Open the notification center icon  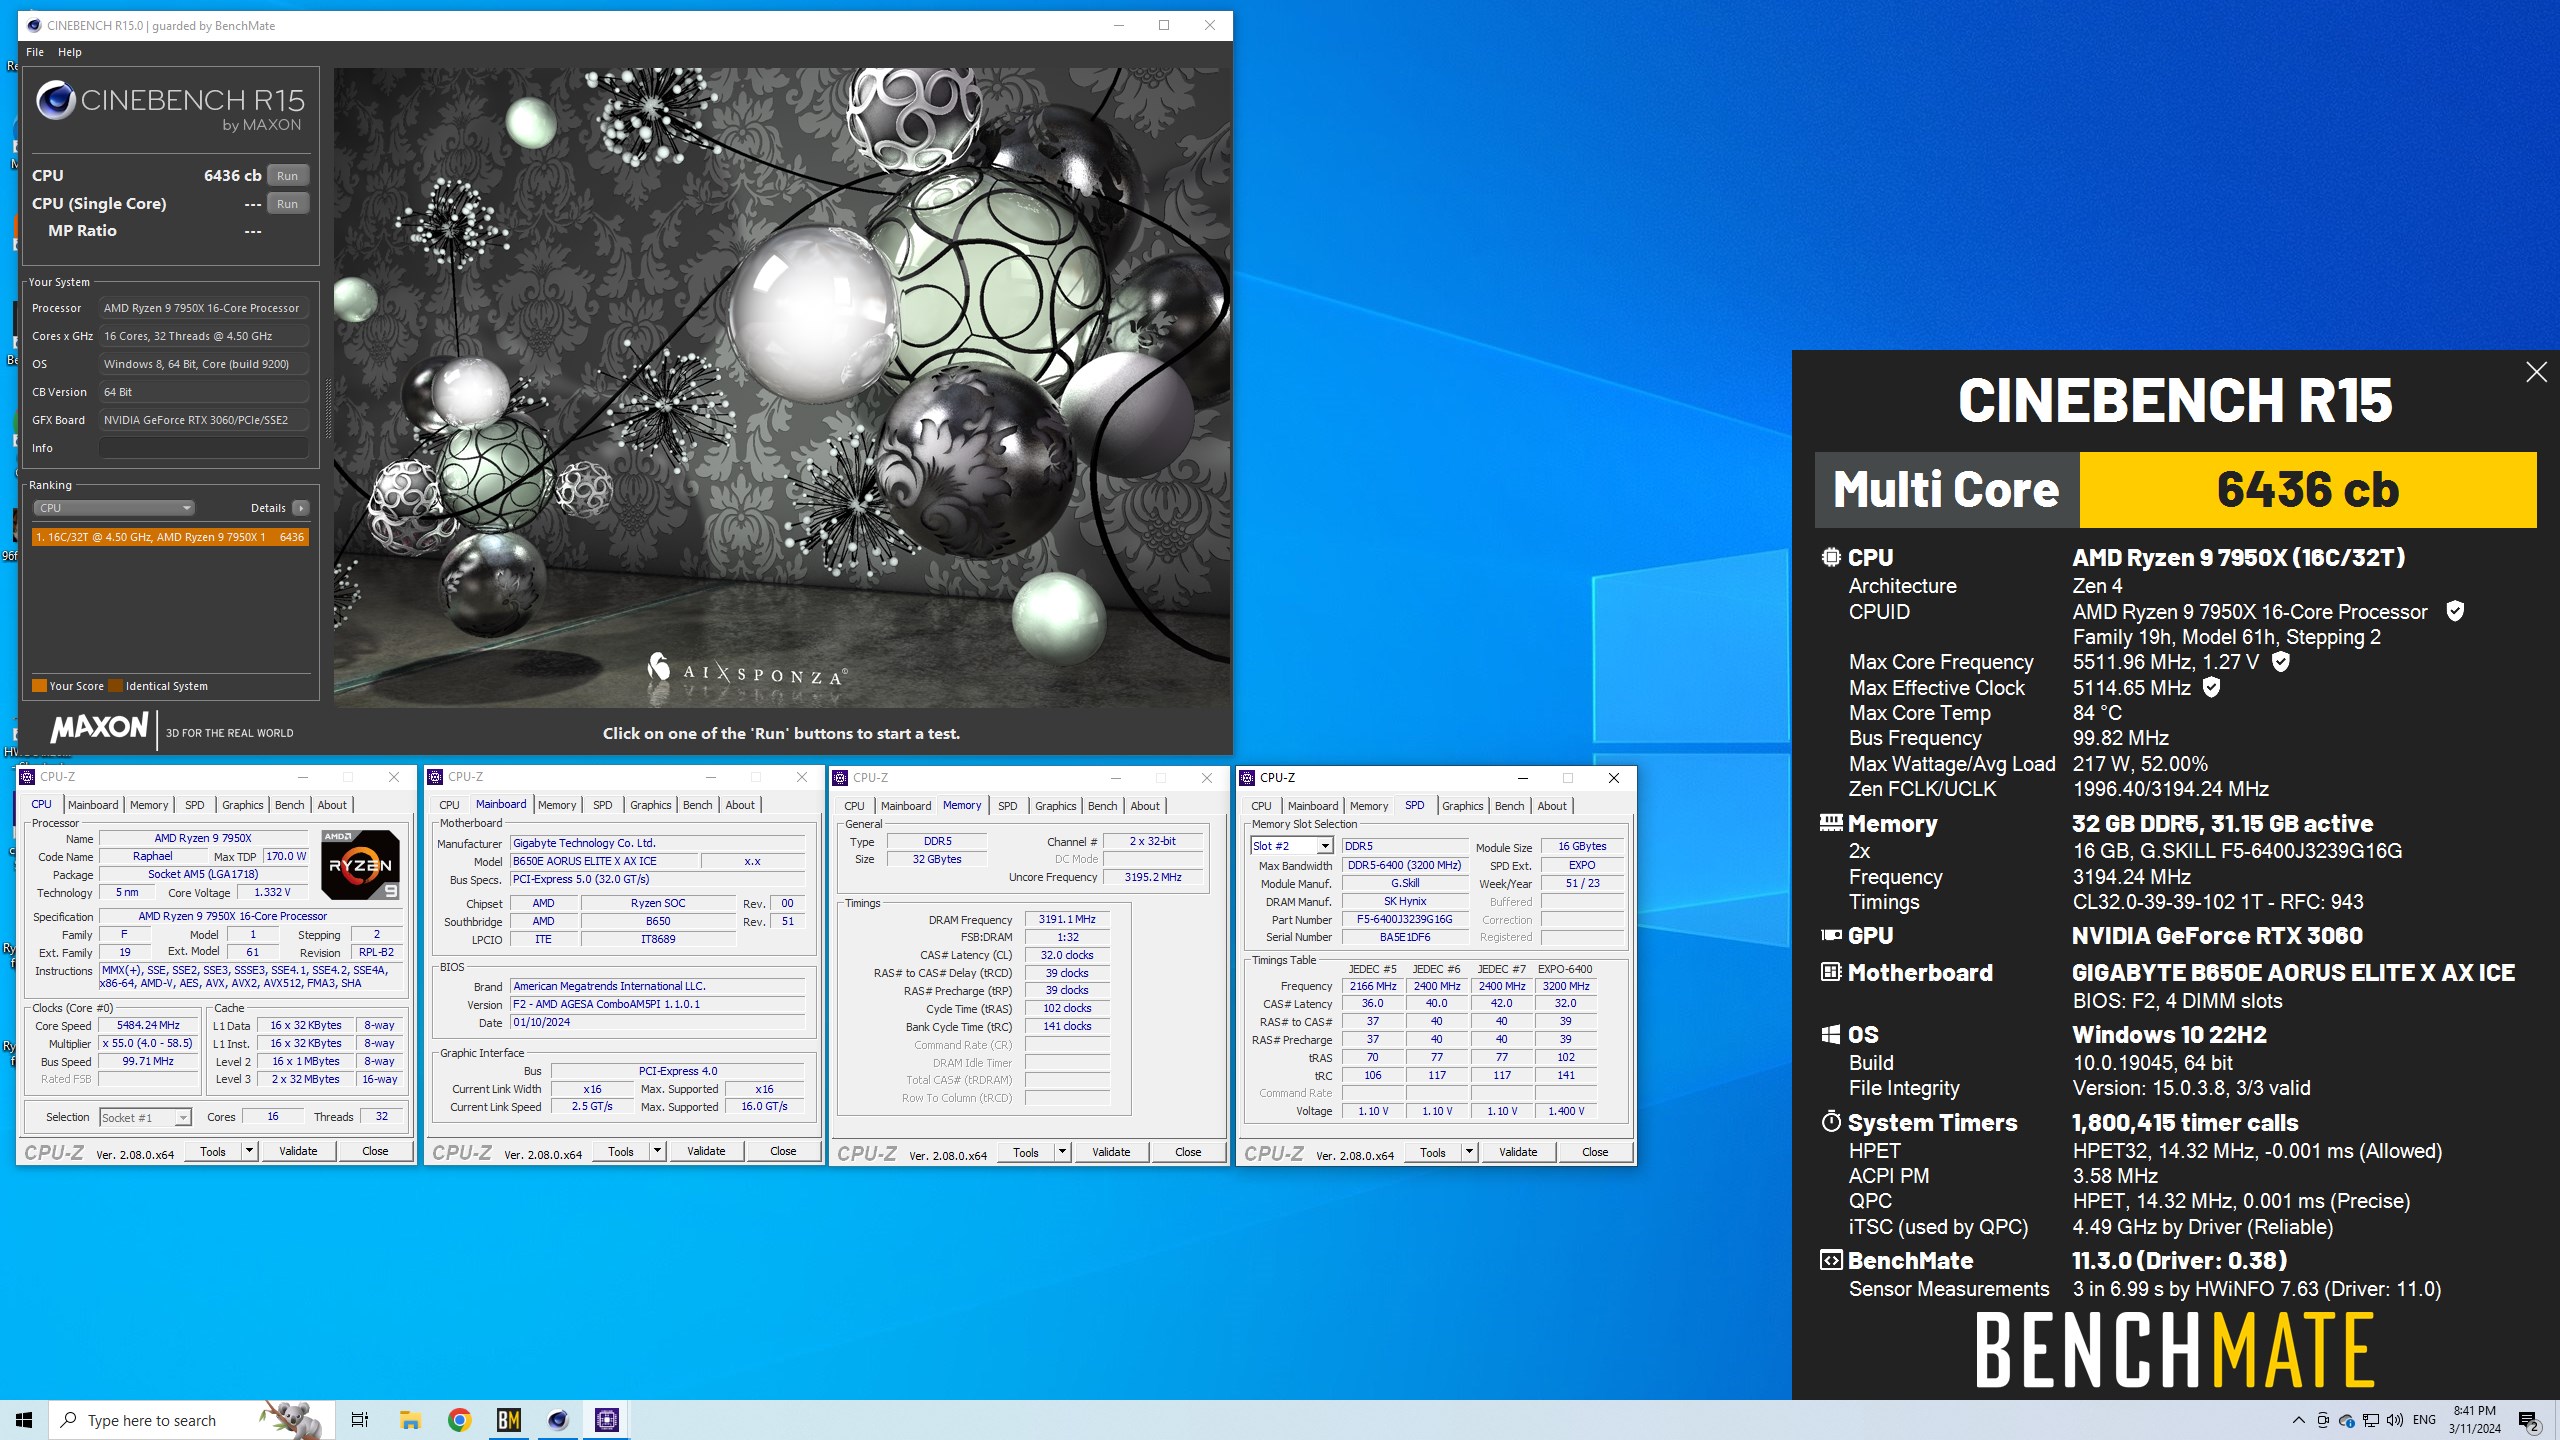[2528, 1420]
